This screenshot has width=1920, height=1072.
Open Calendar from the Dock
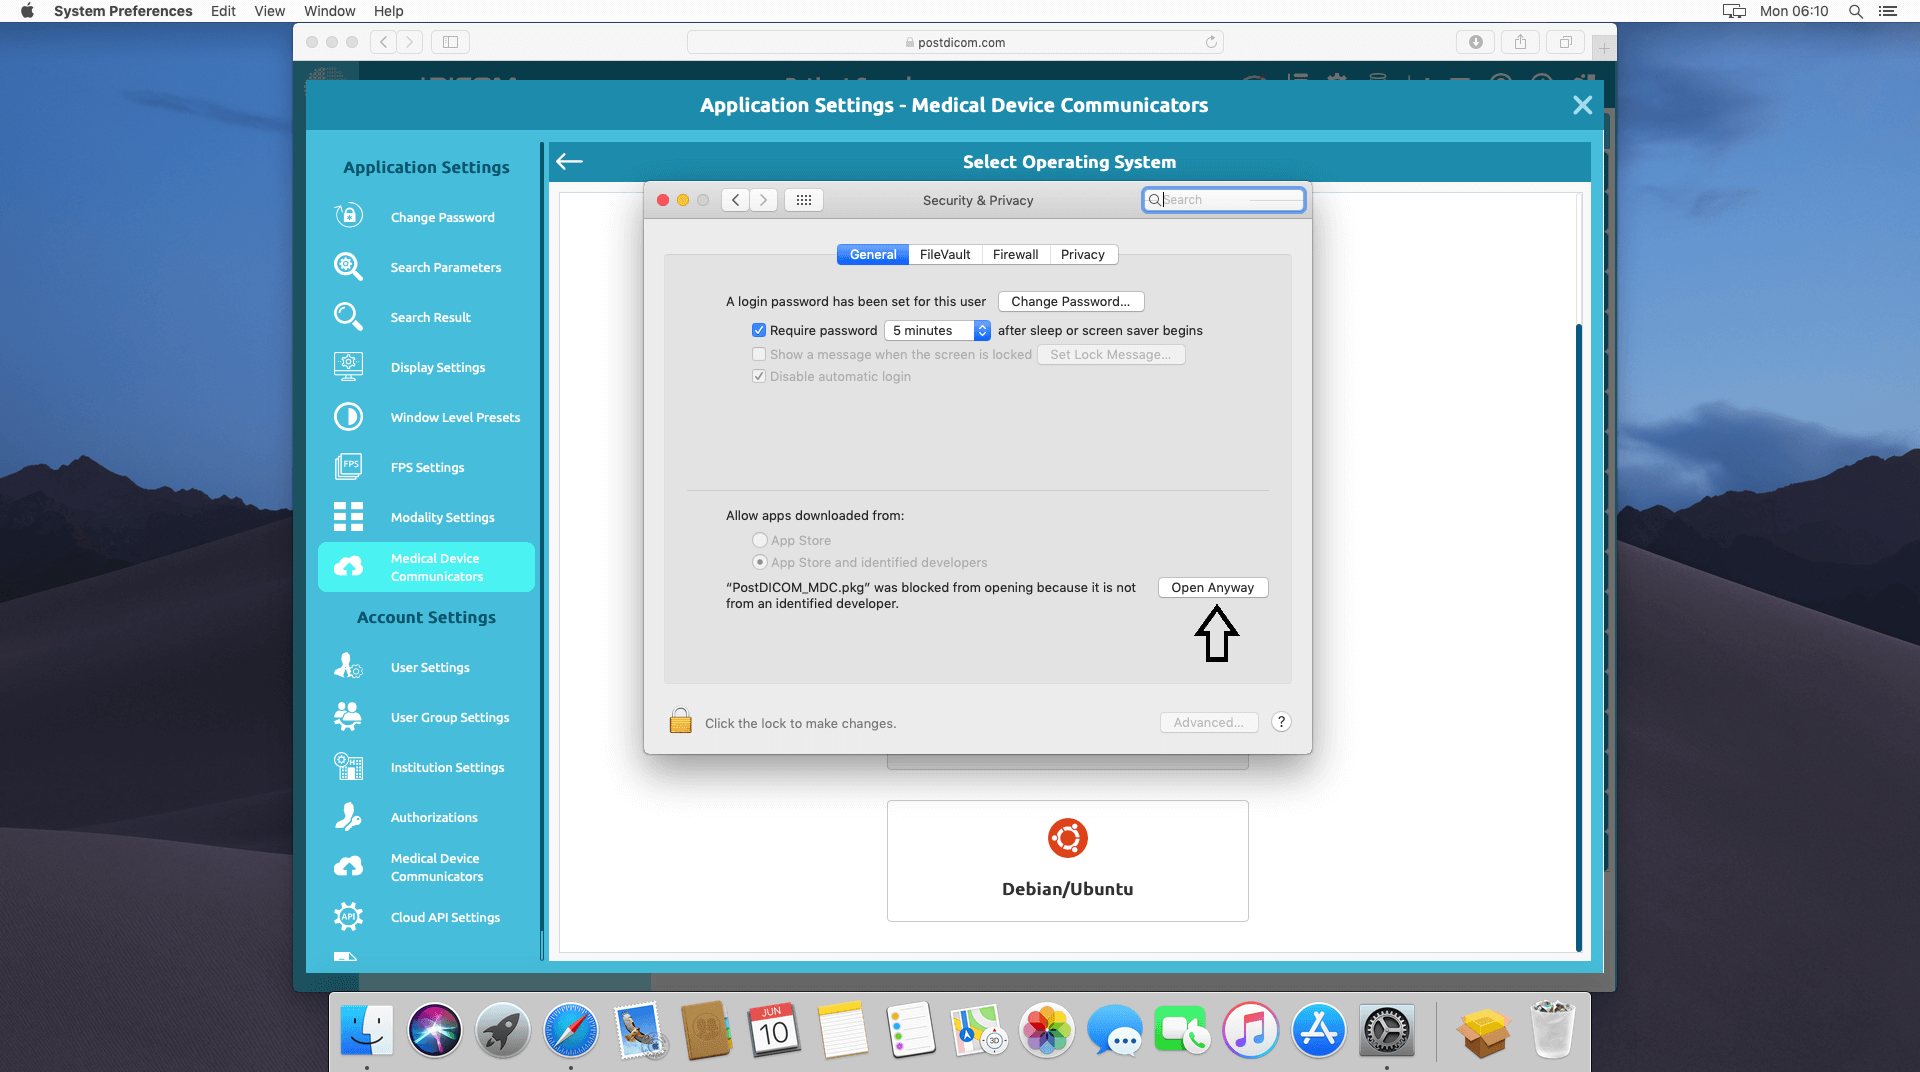(775, 1030)
